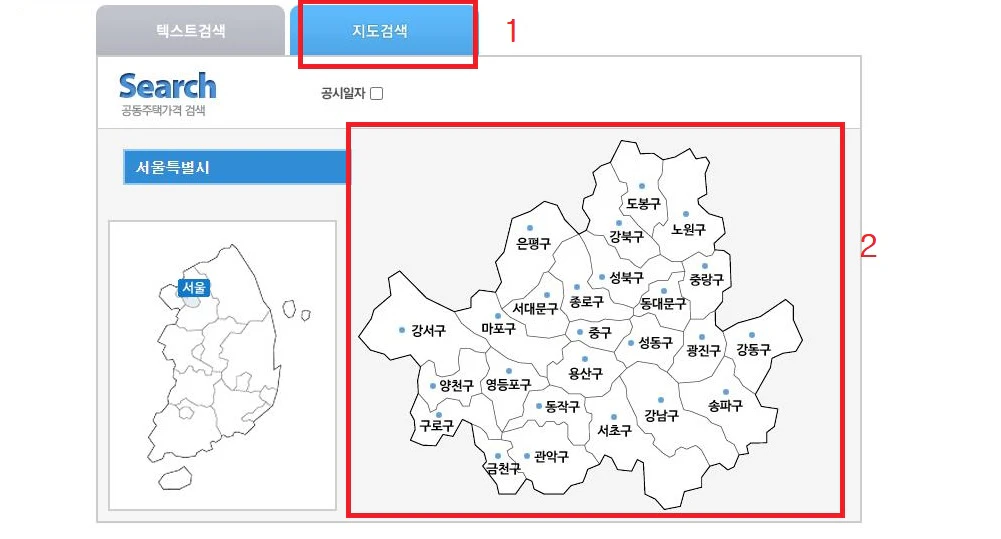
Task: Click the blue dot left of 관악구
Action: point(527,456)
